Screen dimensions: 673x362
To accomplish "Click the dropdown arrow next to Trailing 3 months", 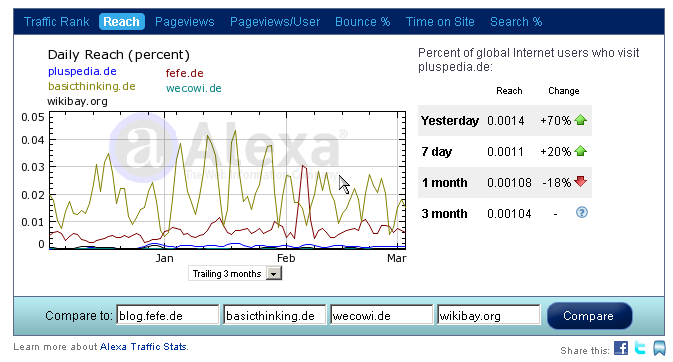I will [x=273, y=274].
